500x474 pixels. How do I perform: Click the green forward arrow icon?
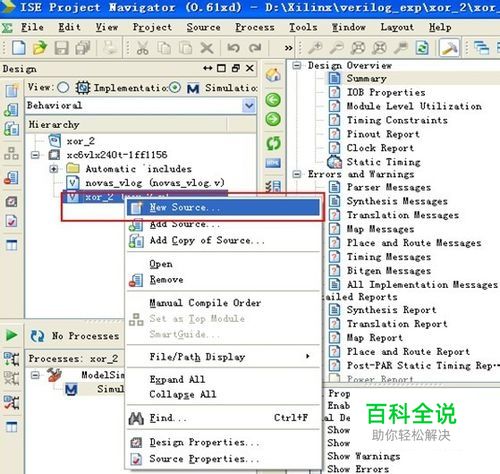pyautogui.click(x=273, y=119)
